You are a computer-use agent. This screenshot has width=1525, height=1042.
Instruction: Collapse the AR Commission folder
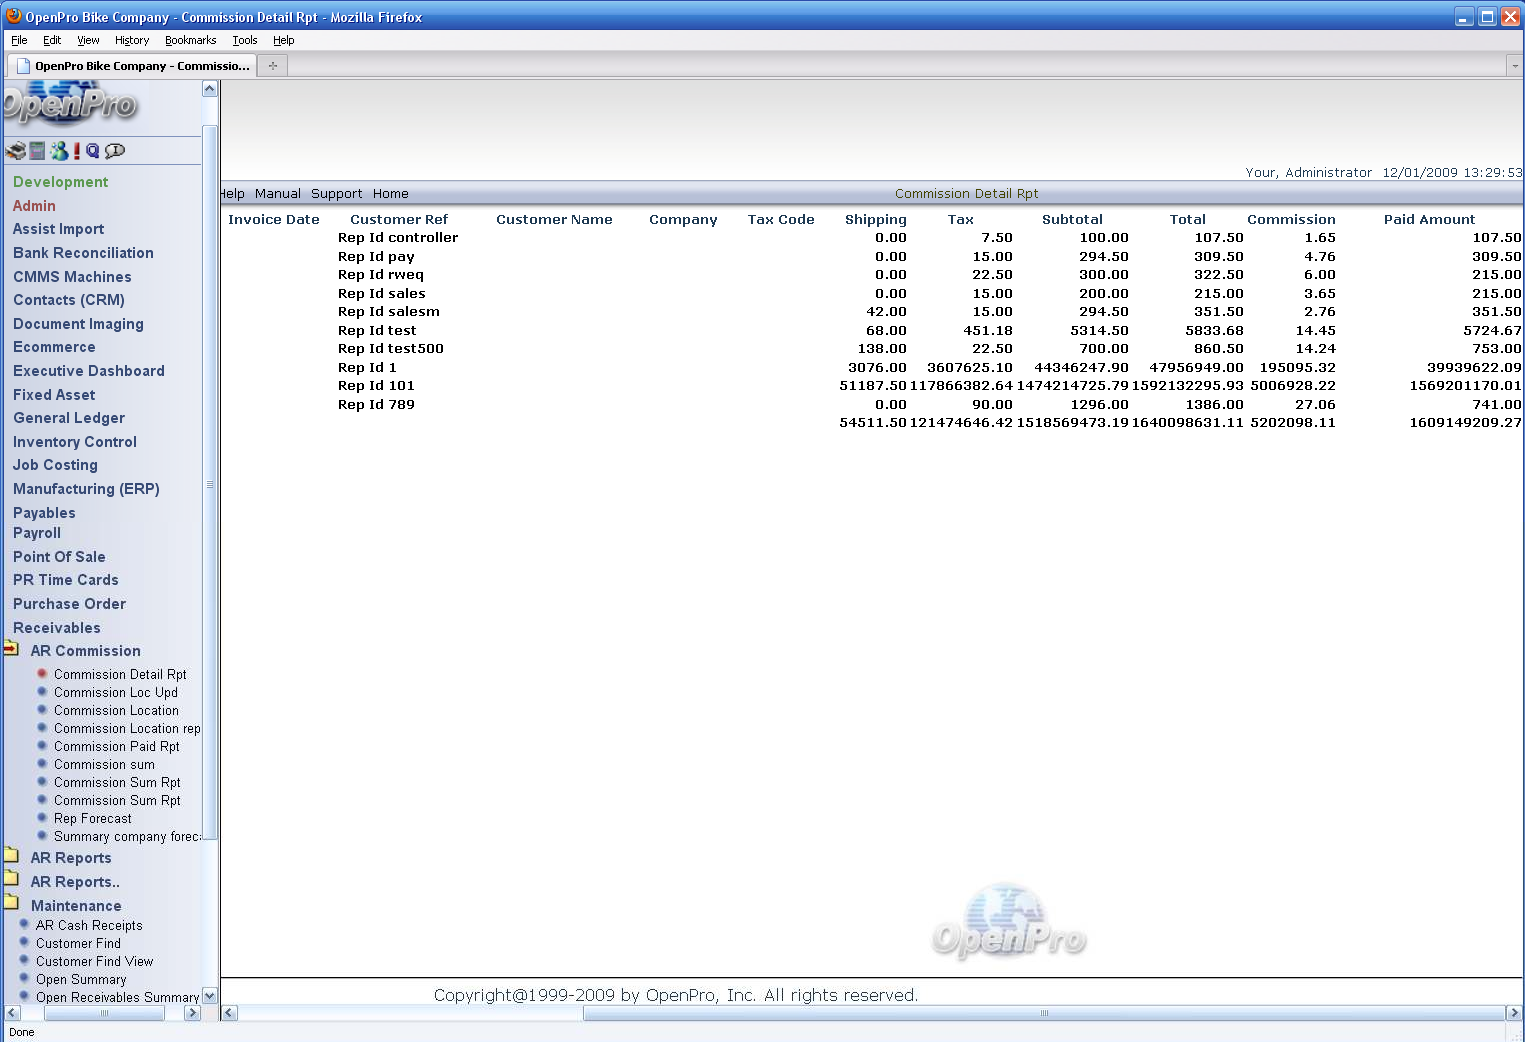11,650
